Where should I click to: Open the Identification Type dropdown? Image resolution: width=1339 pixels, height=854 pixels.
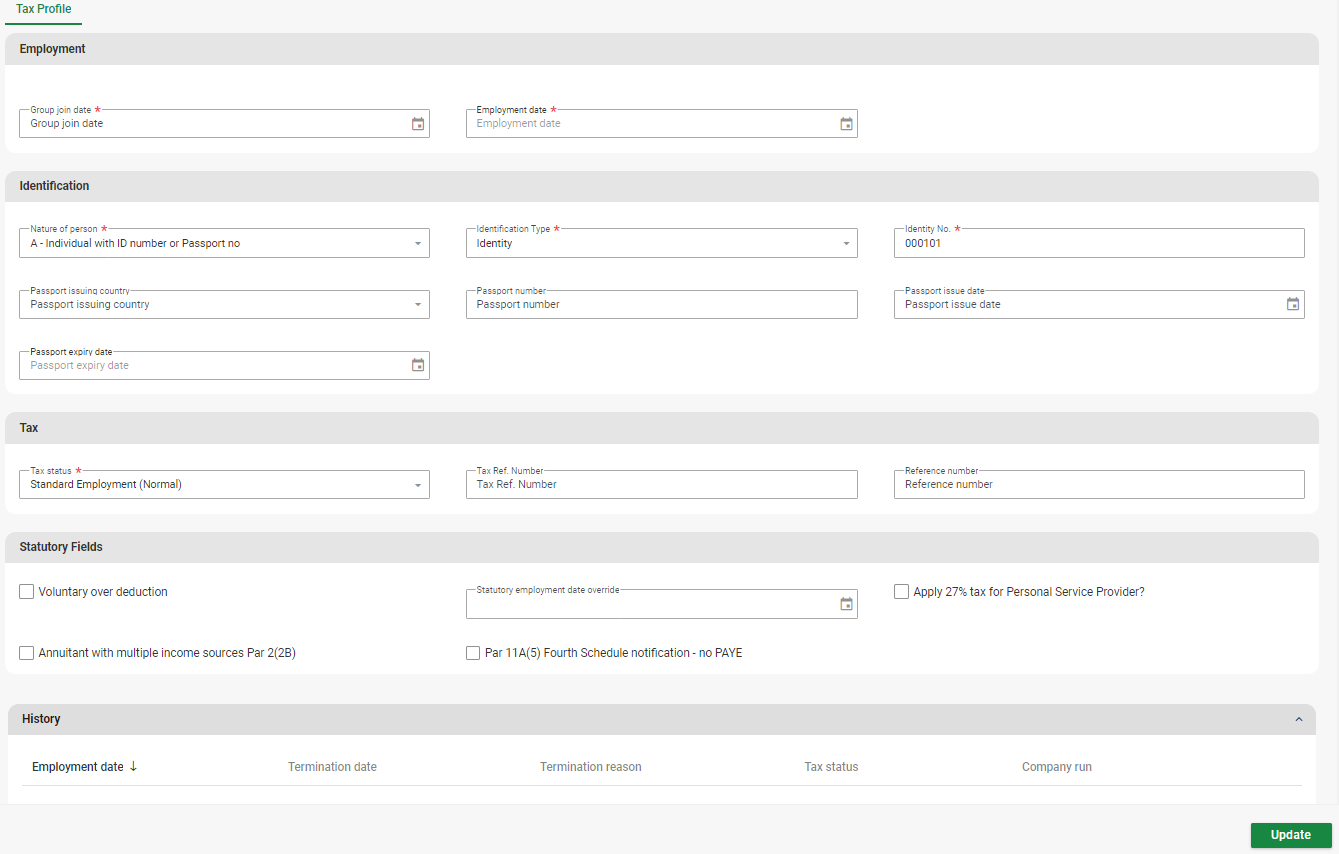click(x=845, y=244)
